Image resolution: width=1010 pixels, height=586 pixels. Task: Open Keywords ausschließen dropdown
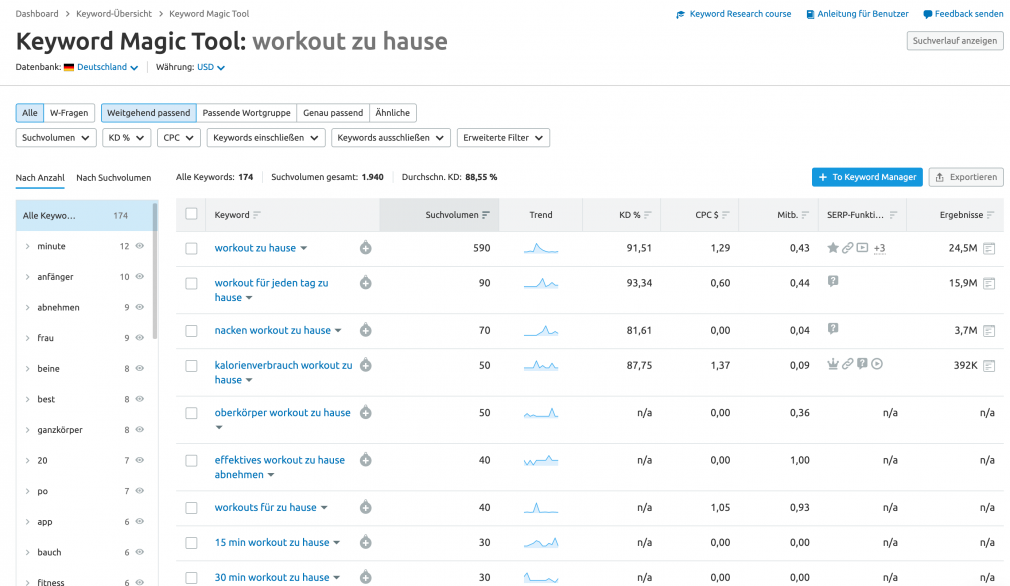(391, 138)
